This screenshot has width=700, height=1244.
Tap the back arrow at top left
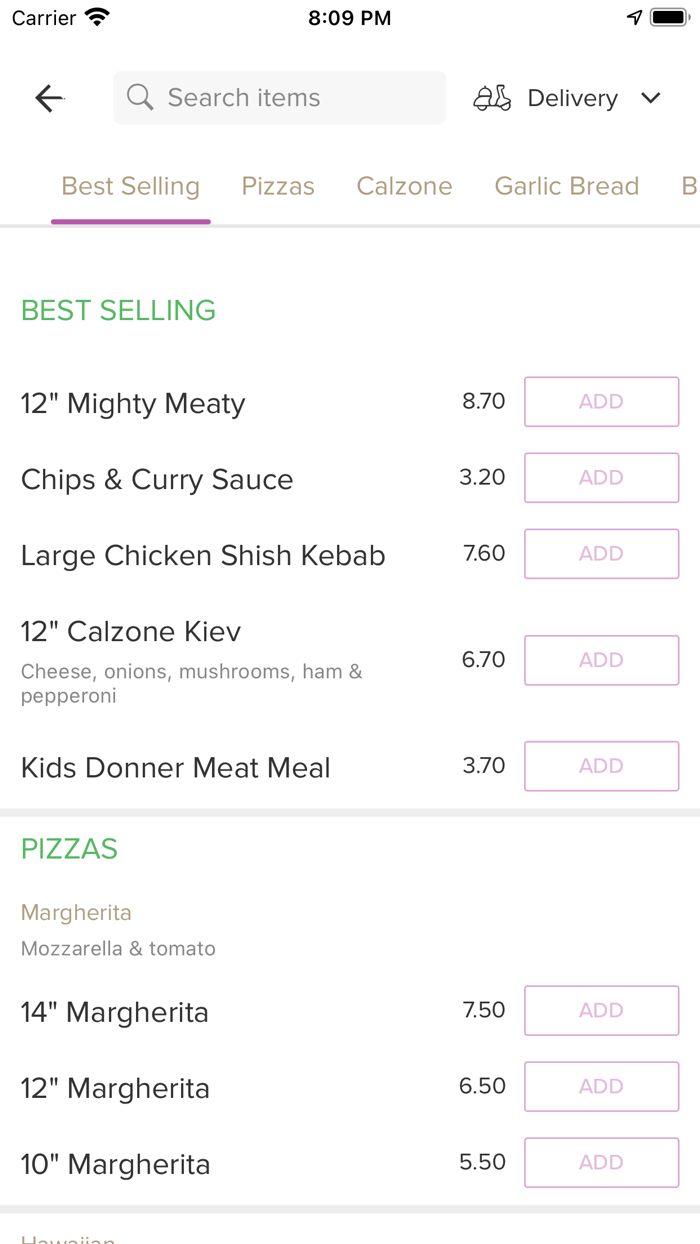tap(48, 97)
